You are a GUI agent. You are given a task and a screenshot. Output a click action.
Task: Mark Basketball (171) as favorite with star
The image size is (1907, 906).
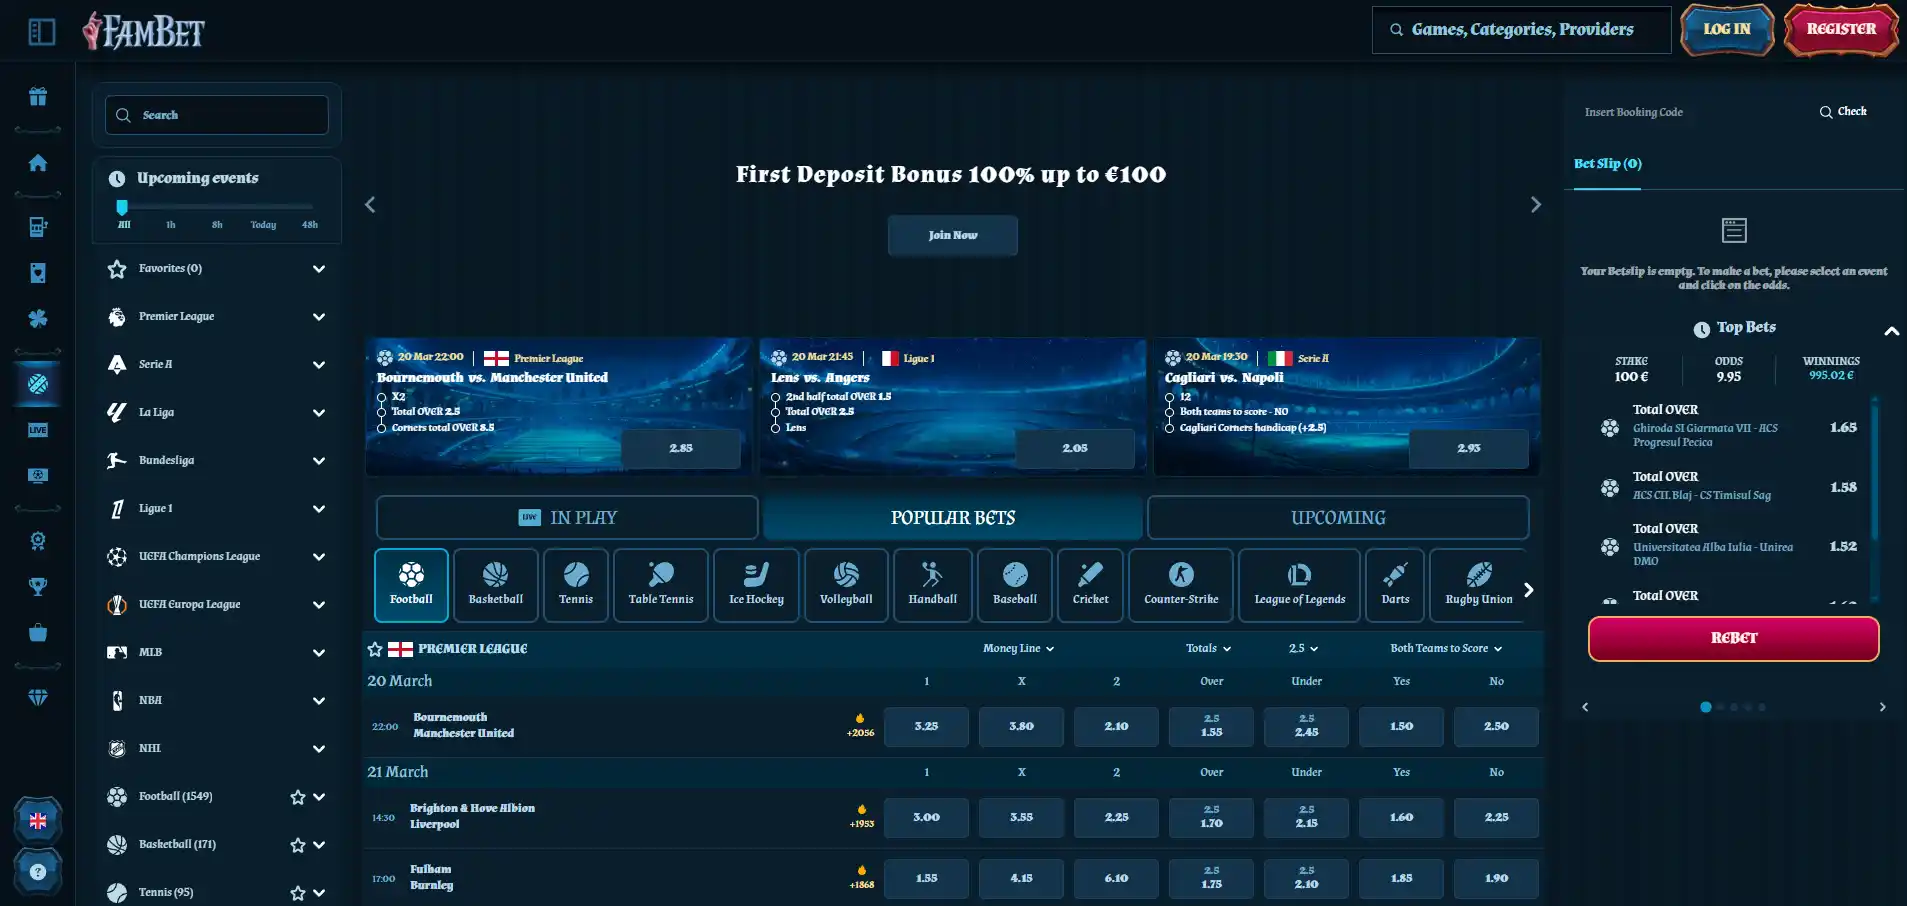point(297,845)
